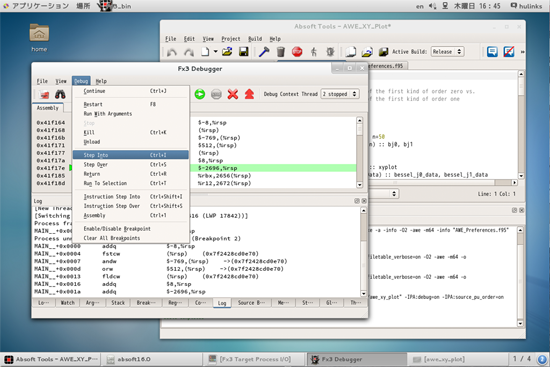550x367 pixels.
Task: Create a new file with the blank page icon
Action: pyautogui.click(x=205, y=52)
